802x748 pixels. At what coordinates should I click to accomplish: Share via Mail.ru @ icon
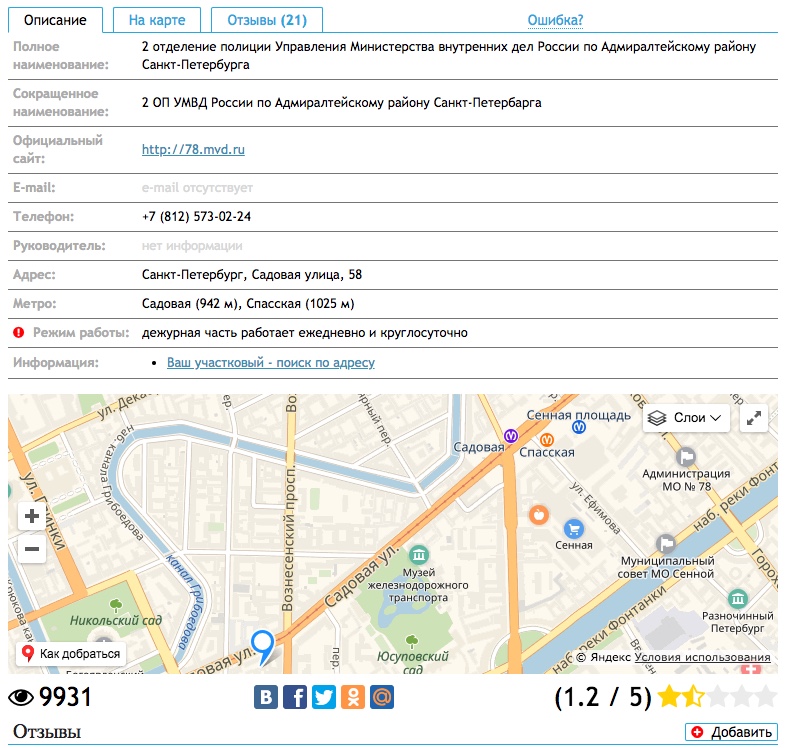coord(382,697)
